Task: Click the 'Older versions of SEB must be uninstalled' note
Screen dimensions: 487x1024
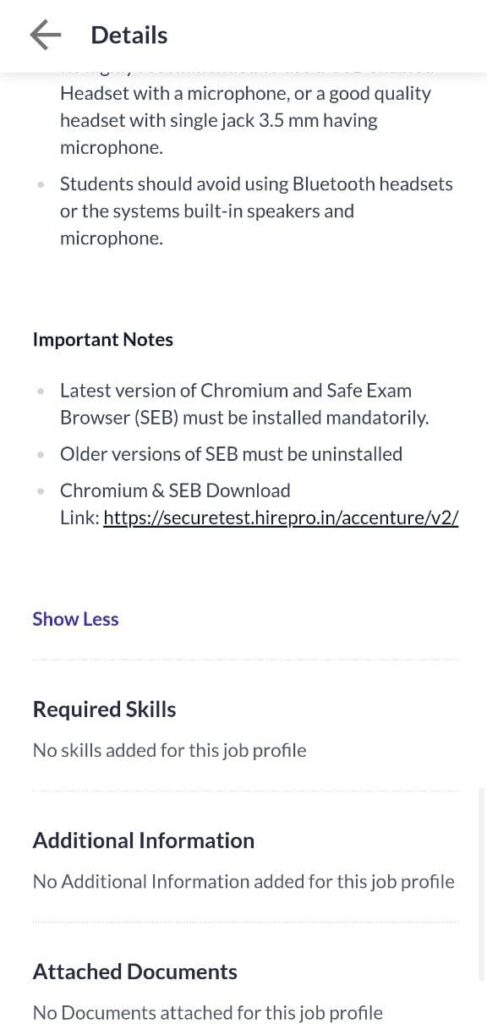Action: click(x=231, y=453)
